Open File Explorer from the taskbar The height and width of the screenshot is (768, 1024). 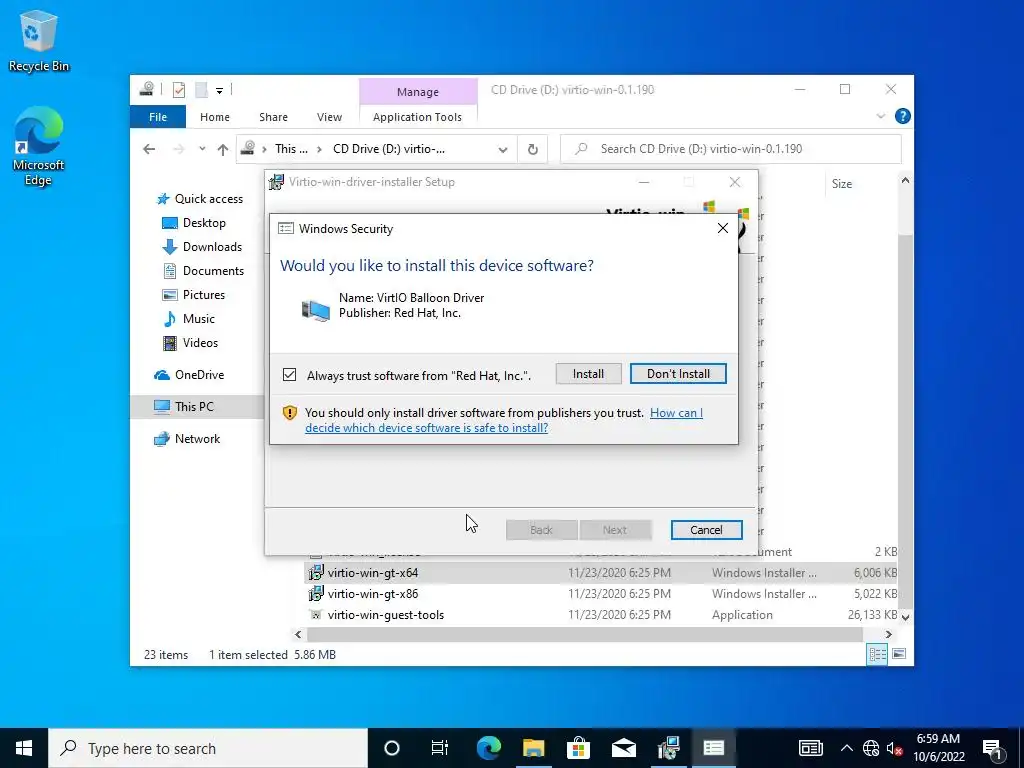coord(534,748)
